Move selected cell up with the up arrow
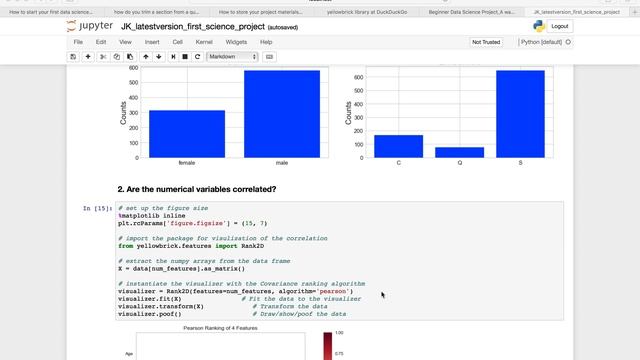This screenshot has width=640, height=360. [146, 57]
